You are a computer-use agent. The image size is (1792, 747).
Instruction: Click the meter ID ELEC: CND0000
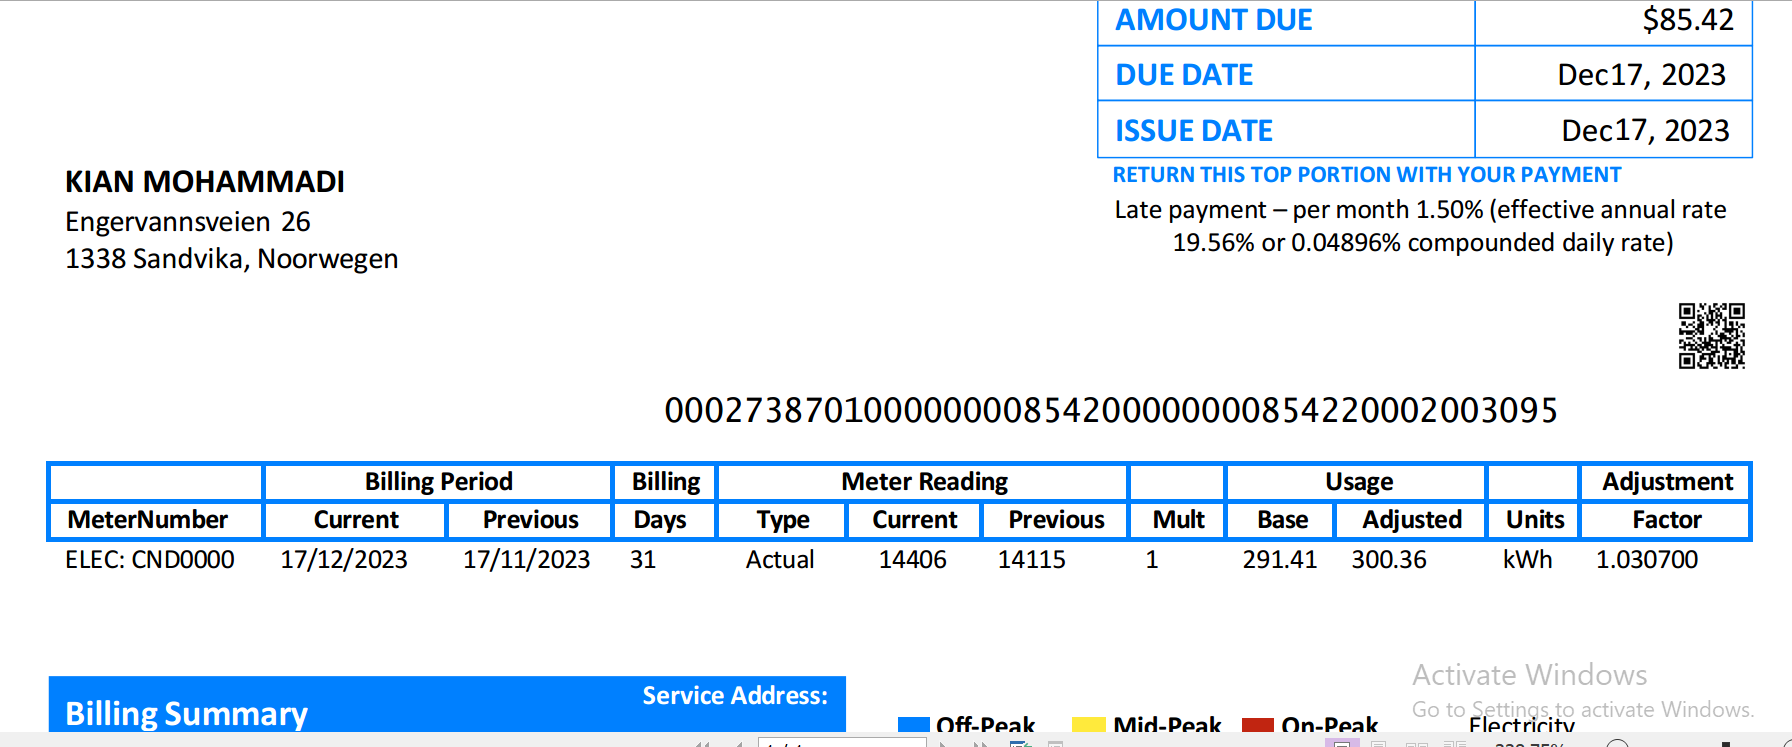point(150,559)
